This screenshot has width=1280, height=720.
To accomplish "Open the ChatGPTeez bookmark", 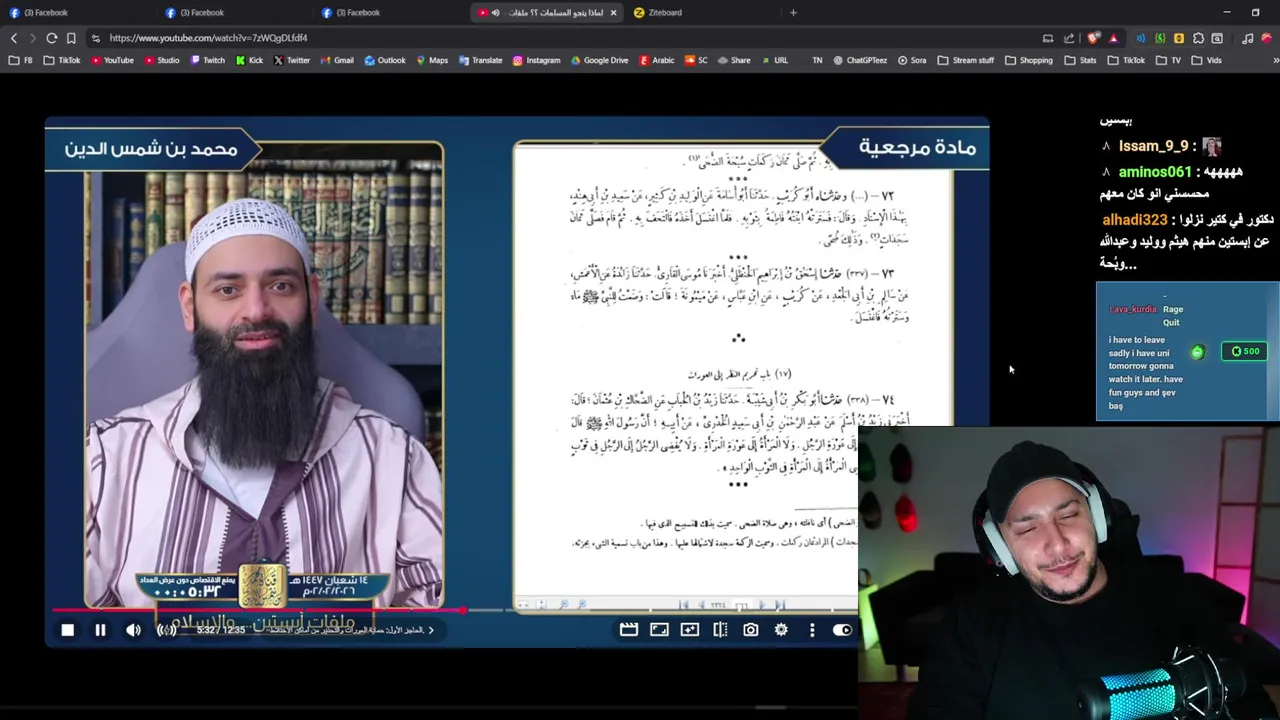I will [860, 60].
